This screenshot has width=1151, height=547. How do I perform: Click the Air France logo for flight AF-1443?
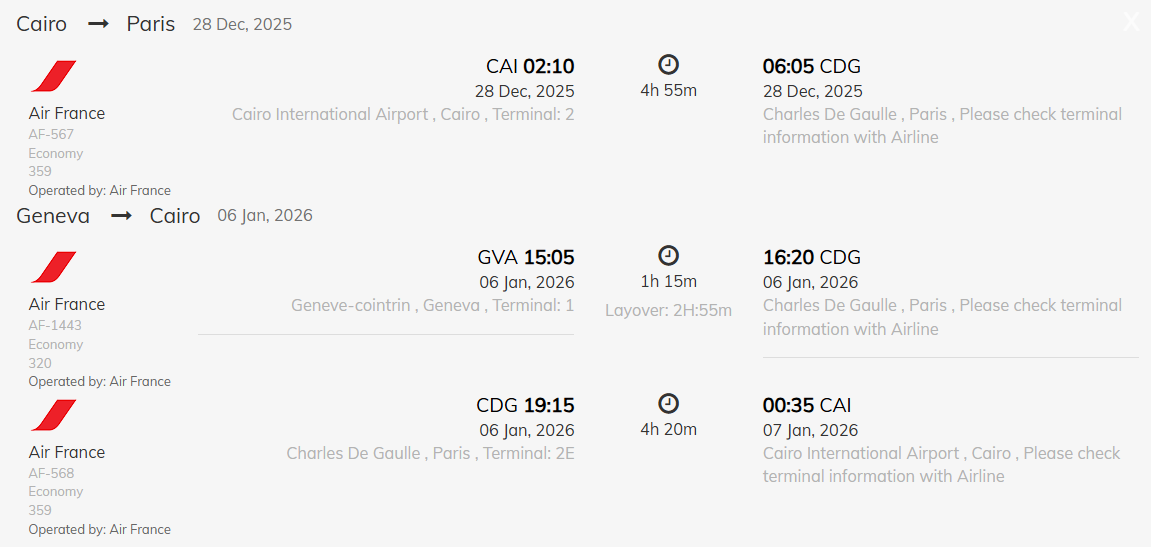[x=53, y=268]
